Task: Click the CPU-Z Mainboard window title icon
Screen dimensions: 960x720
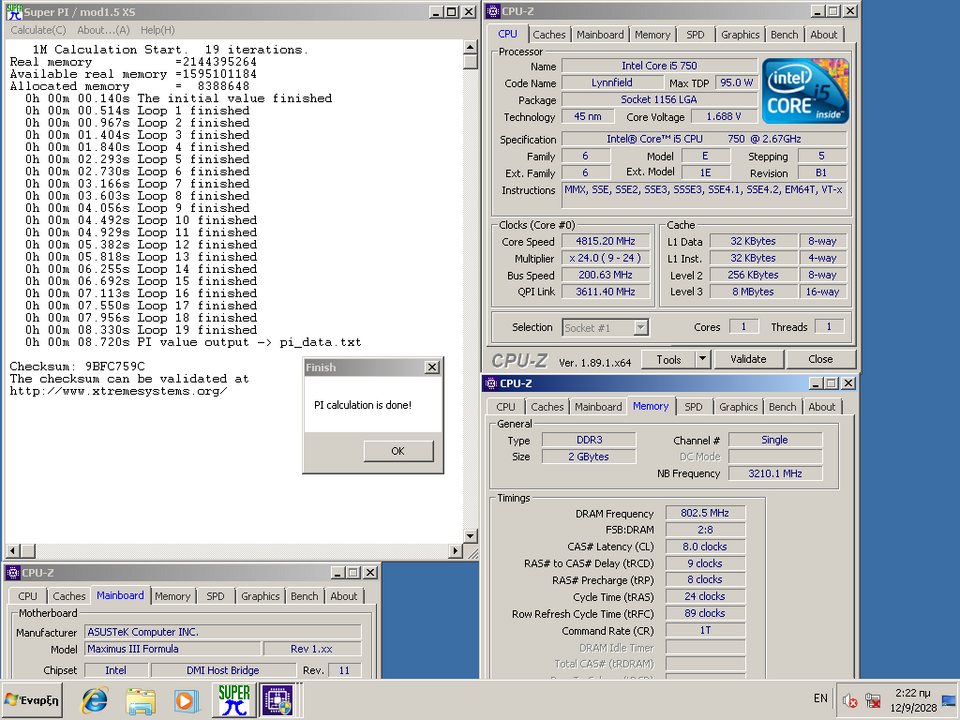Action: 13,573
